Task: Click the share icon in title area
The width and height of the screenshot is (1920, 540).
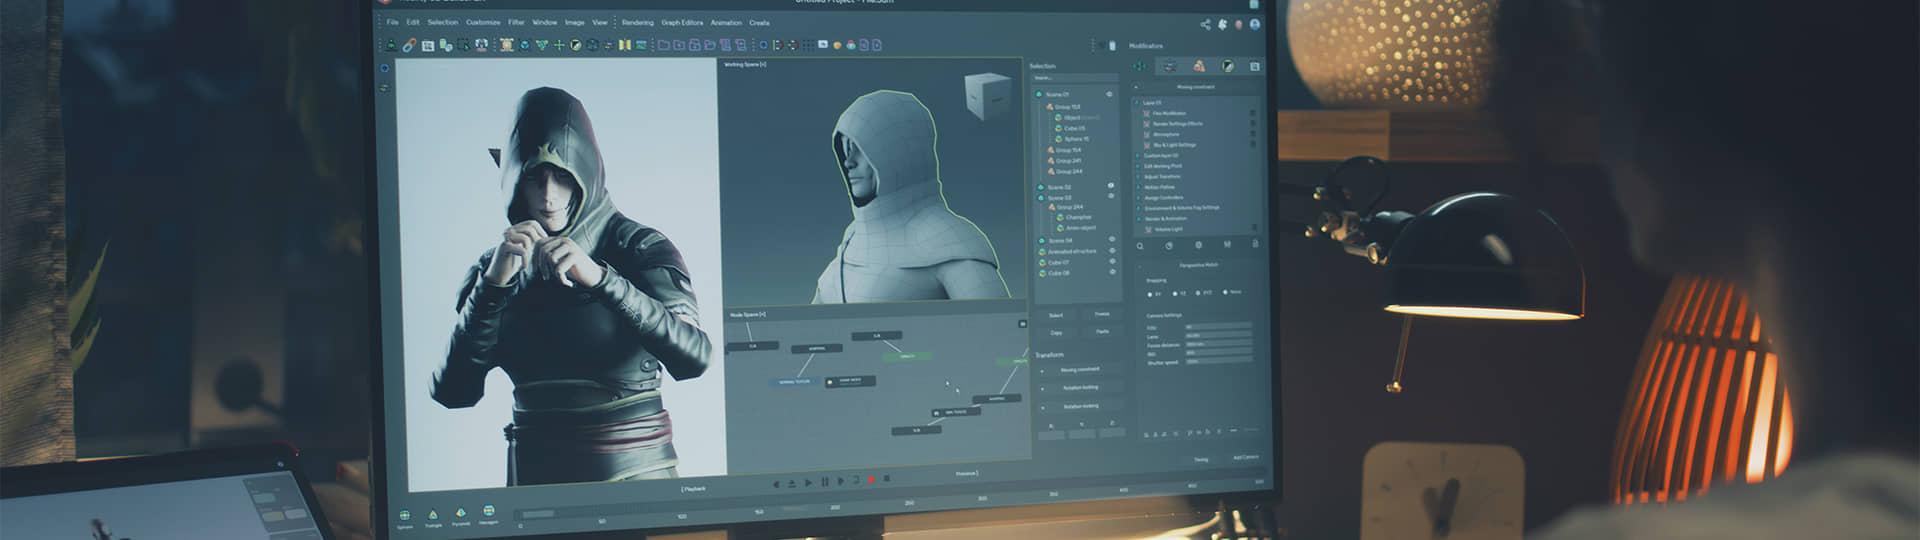Action: point(1205,25)
